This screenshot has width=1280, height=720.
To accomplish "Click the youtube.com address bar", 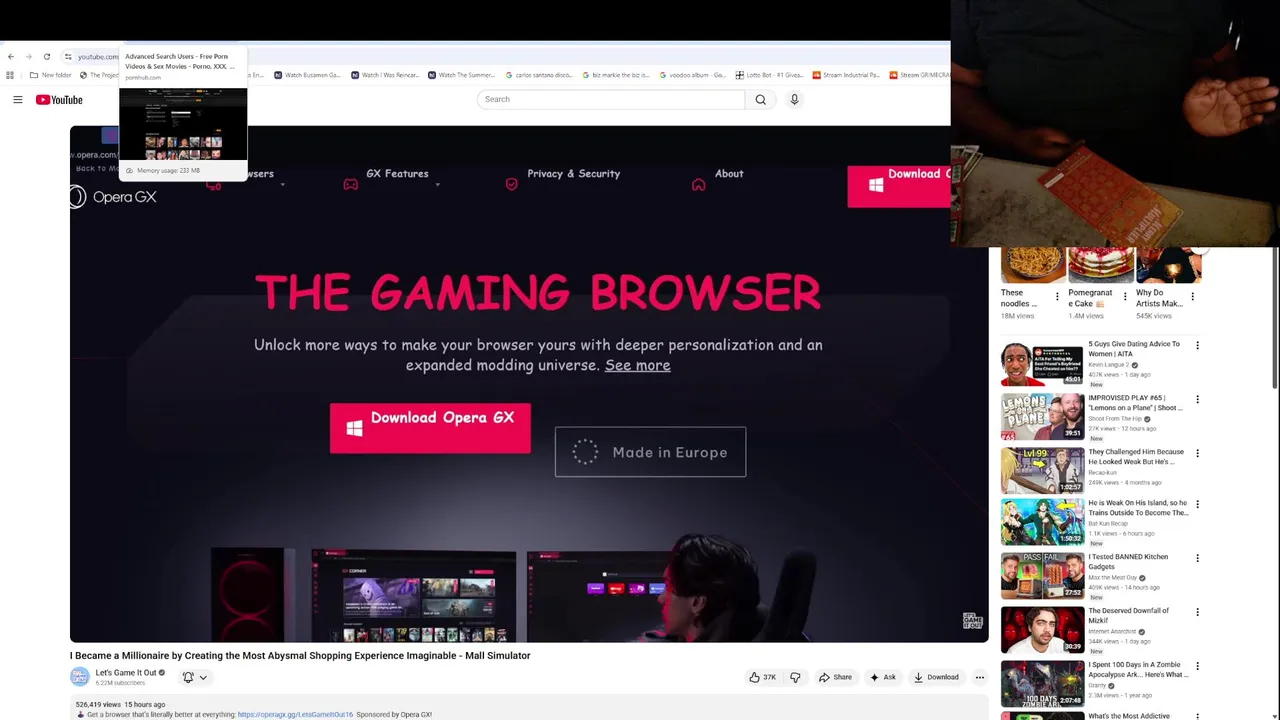I will coord(98,56).
